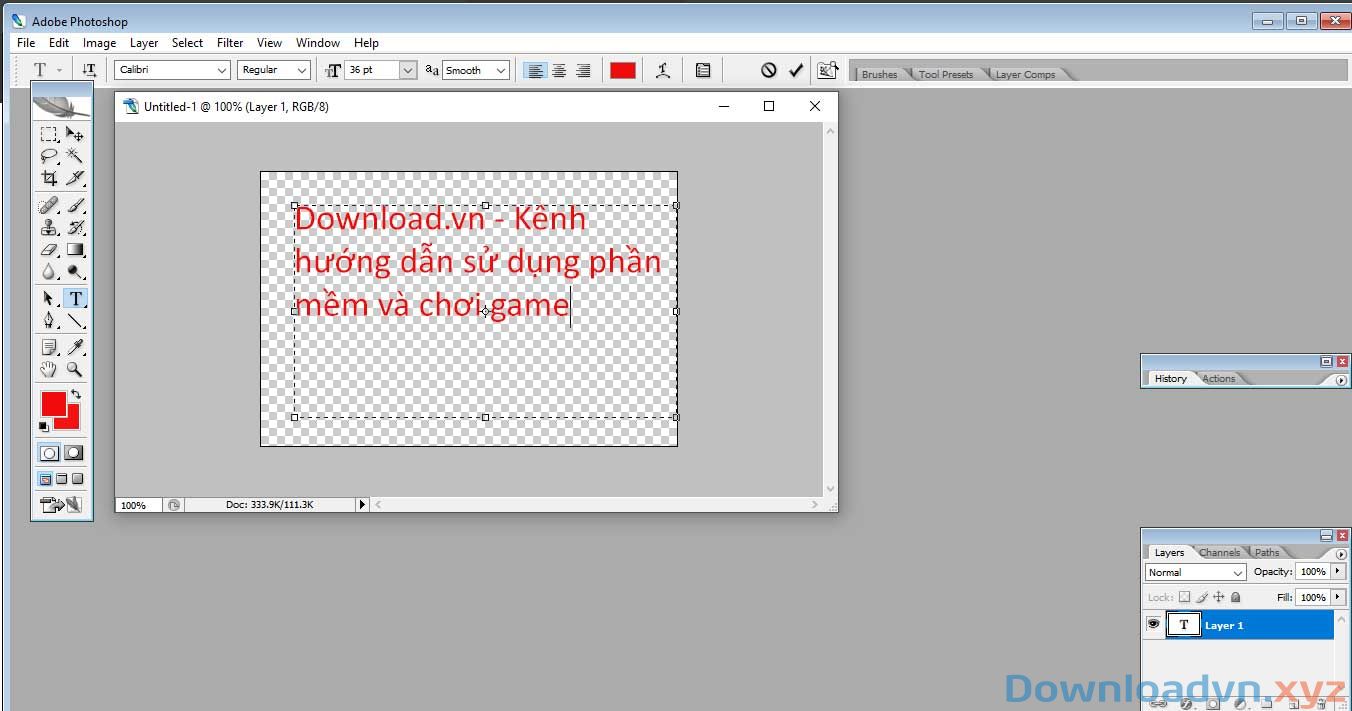
Task: Switch to Quick Mask Mode
Action: click(x=74, y=453)
